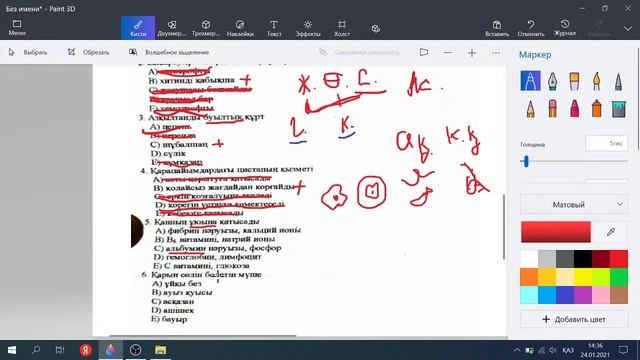The width and height of the screenshot is (640, 360).
Task: Click the Вставить paste button
Action: click(497, 28)
